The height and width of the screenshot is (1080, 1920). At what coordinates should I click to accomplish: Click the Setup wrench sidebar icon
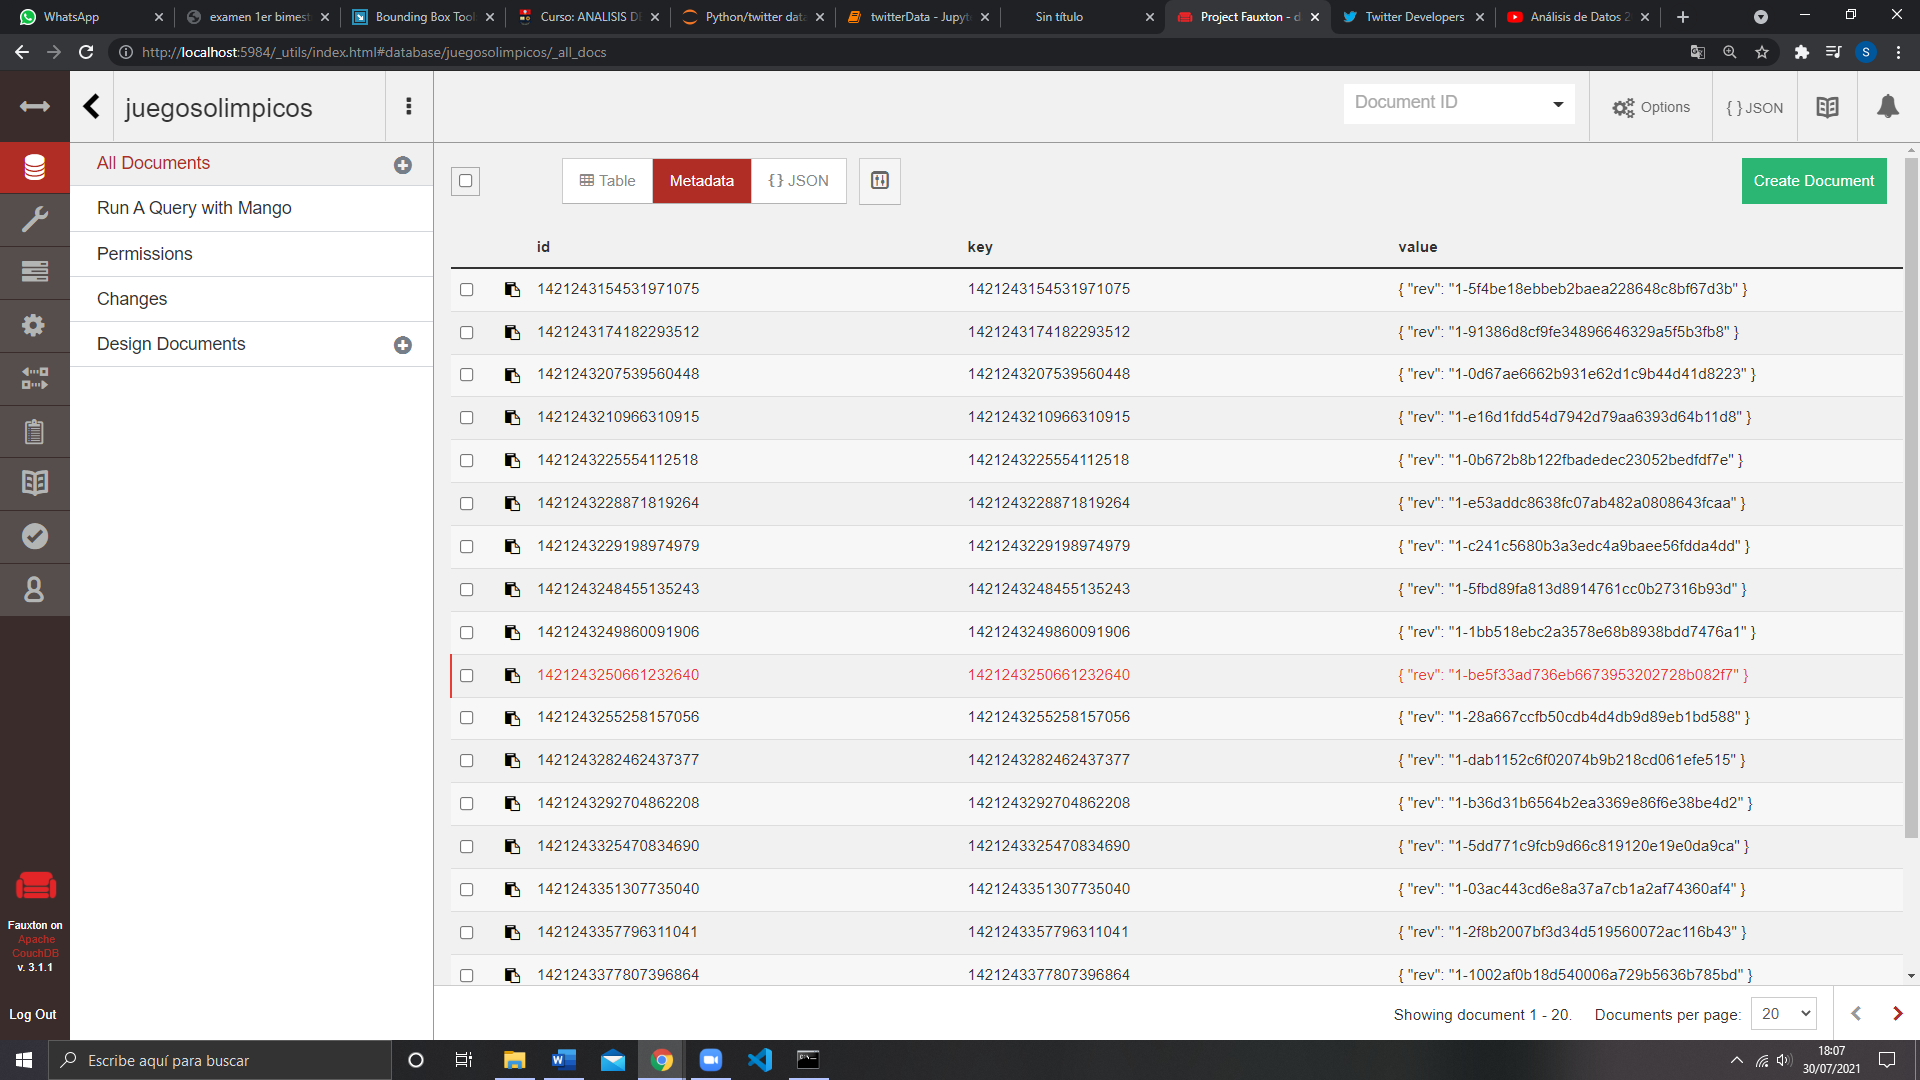(34, 219)
